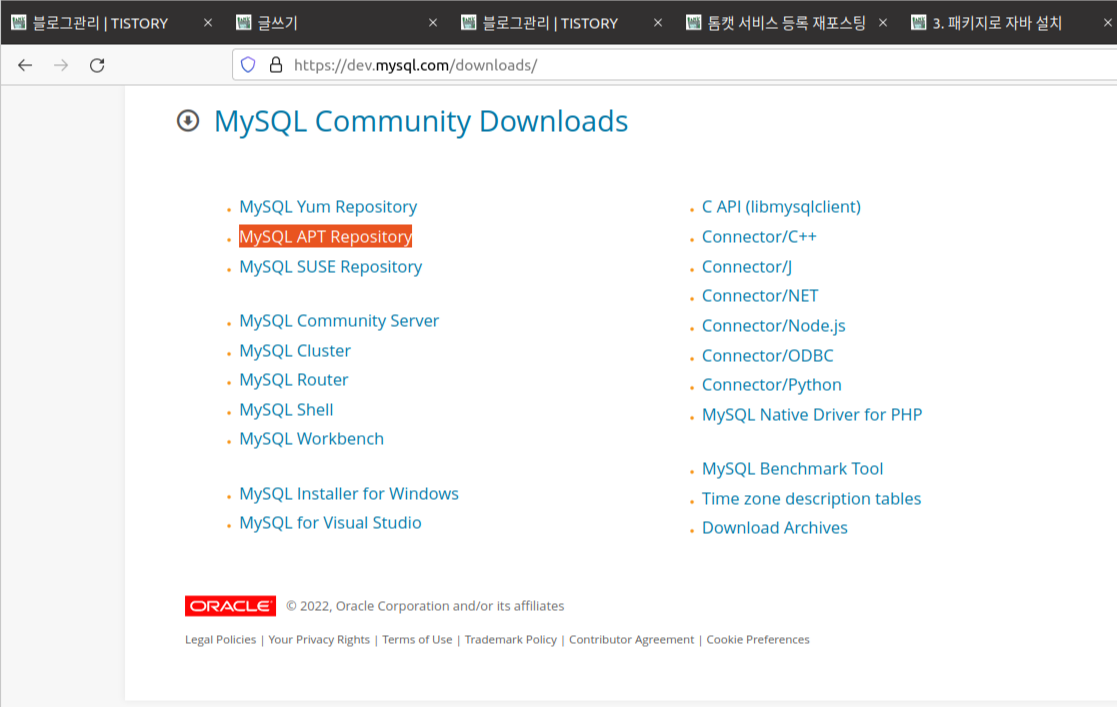This screenshot has width=1117, height=707.
Task: Open MySQL Installer for Windows link
Action: [349, 494]
